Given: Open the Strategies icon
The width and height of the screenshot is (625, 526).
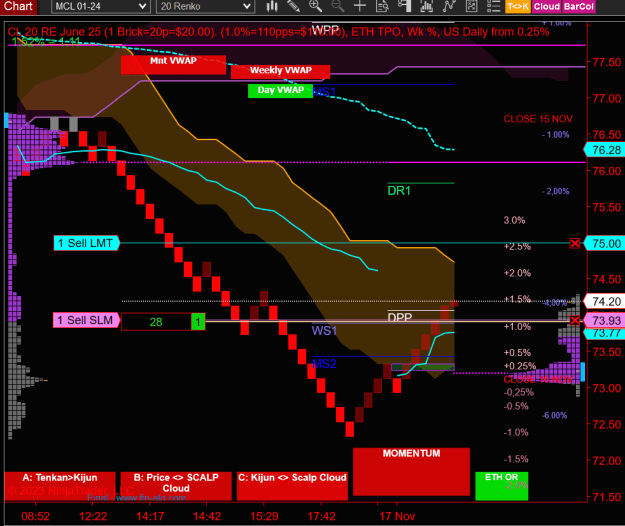Looking at the screenshot, I should [x=471, y=6].
